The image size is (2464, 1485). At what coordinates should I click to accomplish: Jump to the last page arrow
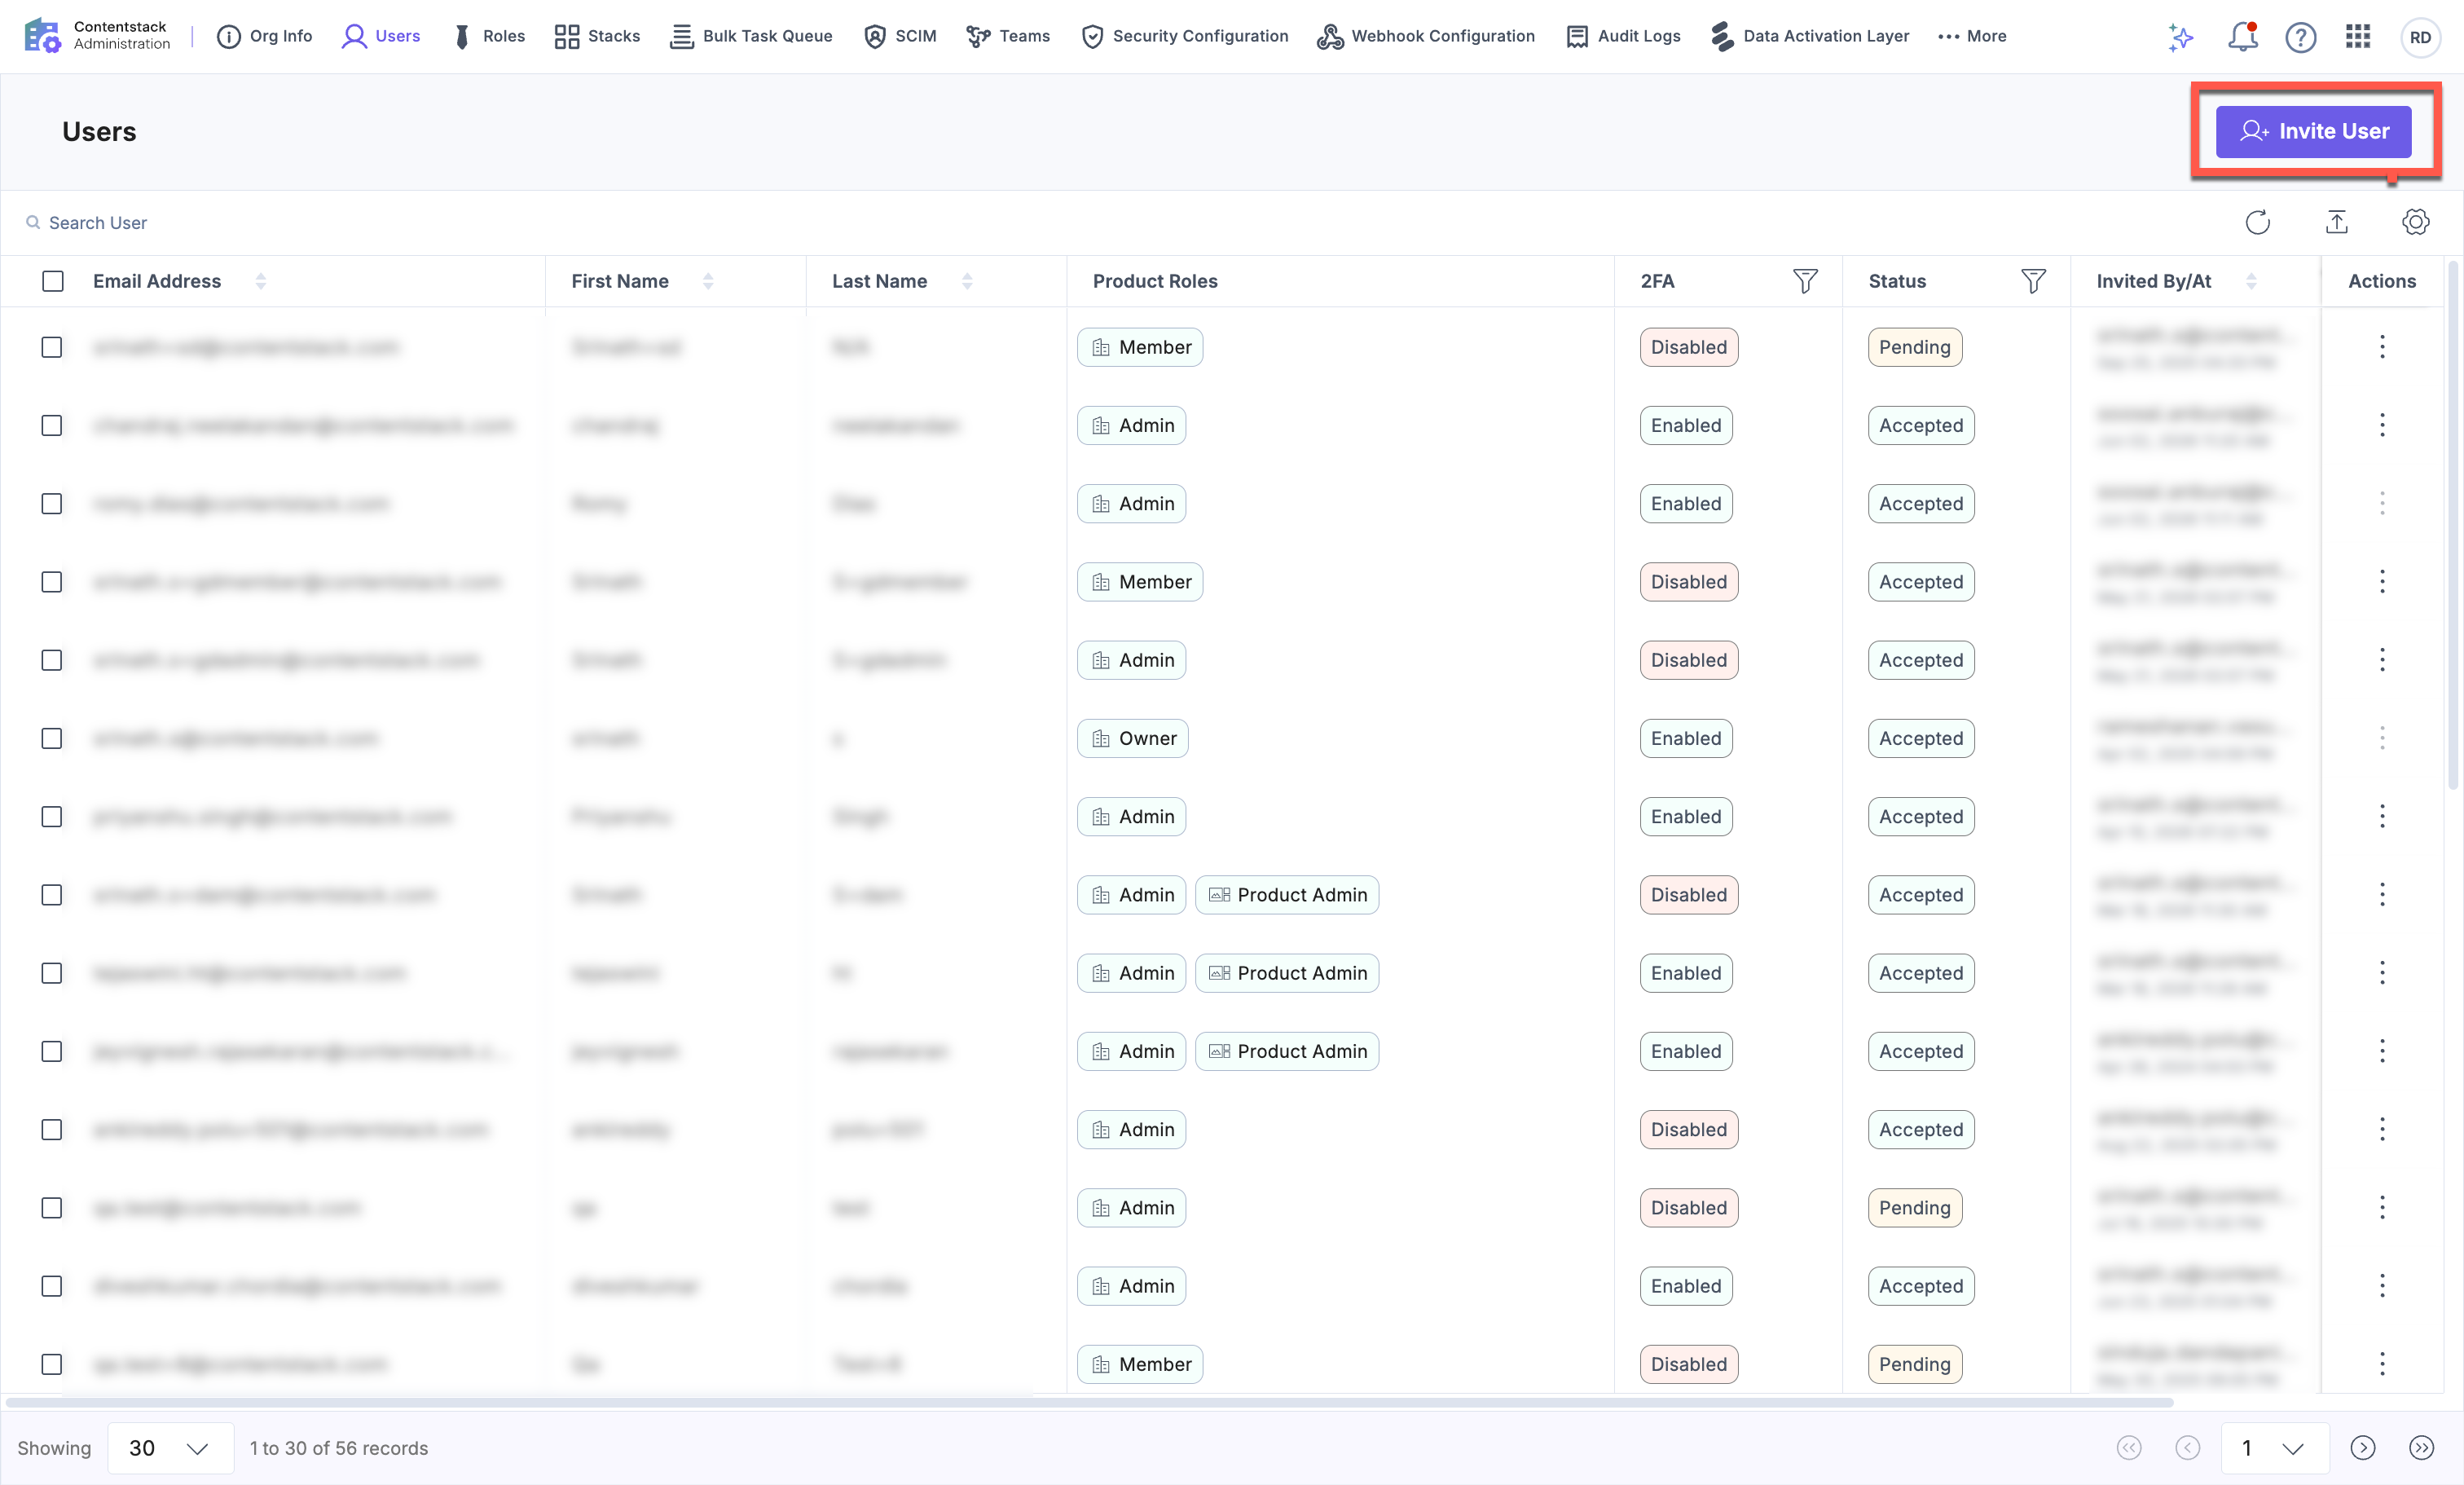(2421, 1447)
